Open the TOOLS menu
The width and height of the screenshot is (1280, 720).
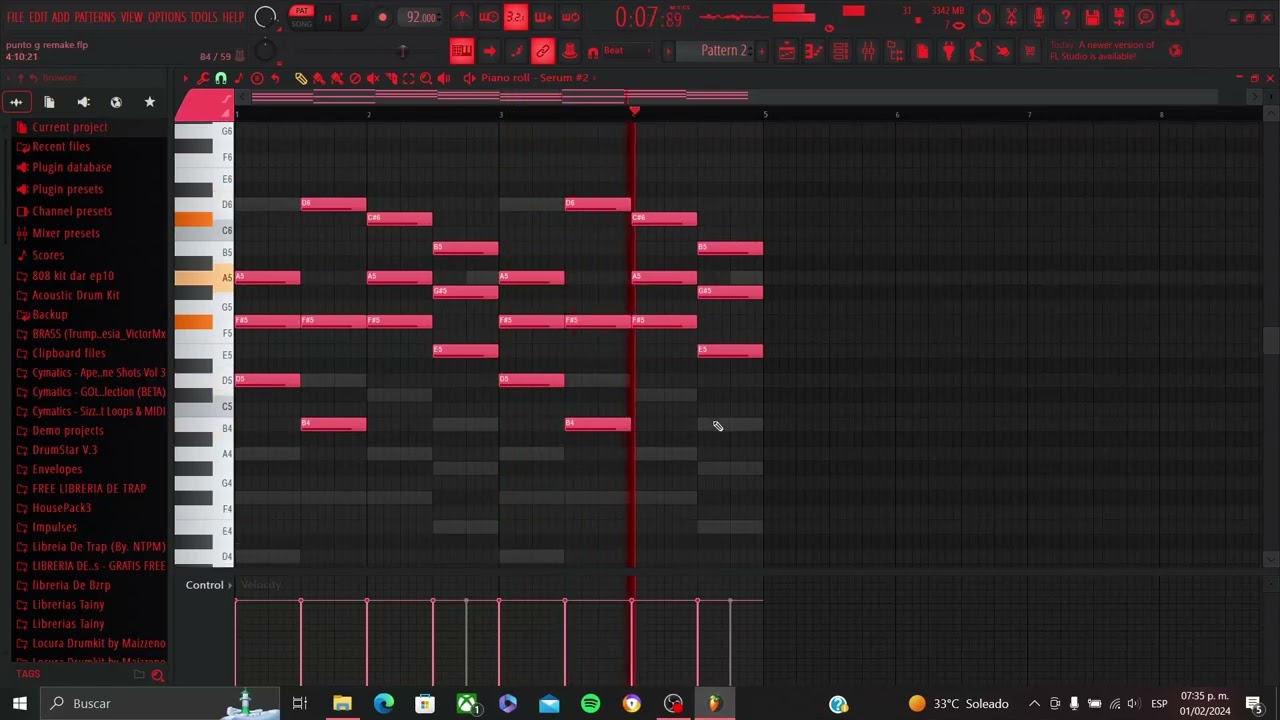click(204, 18)
